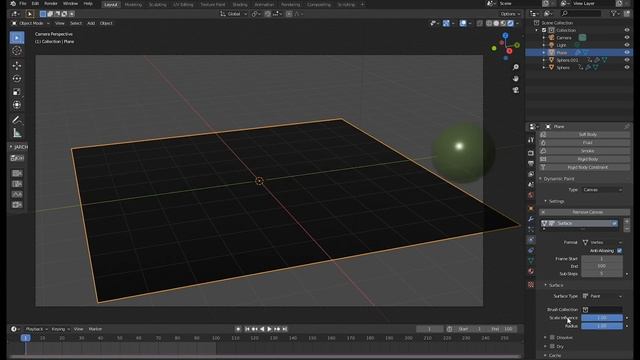Open the Modifiers wrench tab icon

[x=531, y=219]
